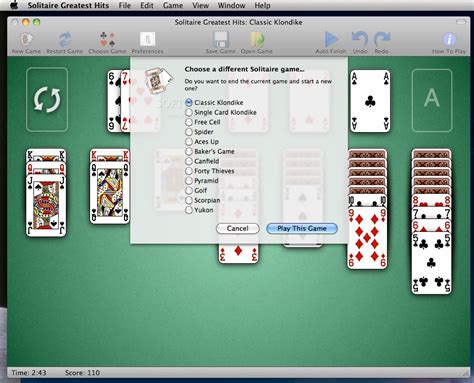Click the Open Game toolbar icon
Image resolution: width=474 pixels, height=383 pixels.
pos(257,39)
